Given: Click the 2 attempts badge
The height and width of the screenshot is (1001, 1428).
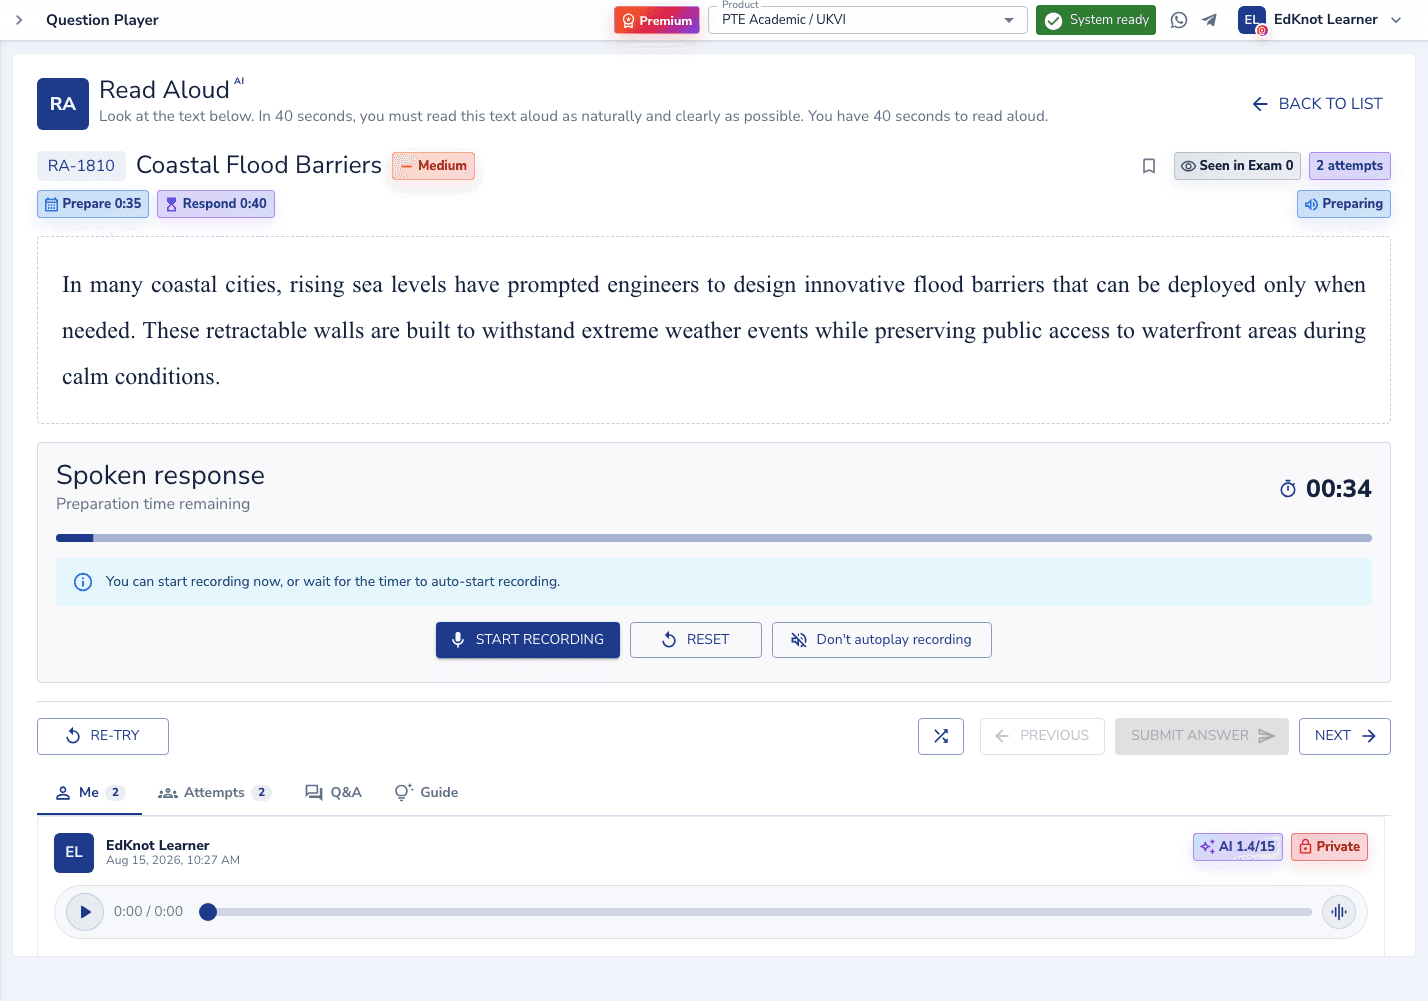Looking at the screenshot, I should point(1350,166).
